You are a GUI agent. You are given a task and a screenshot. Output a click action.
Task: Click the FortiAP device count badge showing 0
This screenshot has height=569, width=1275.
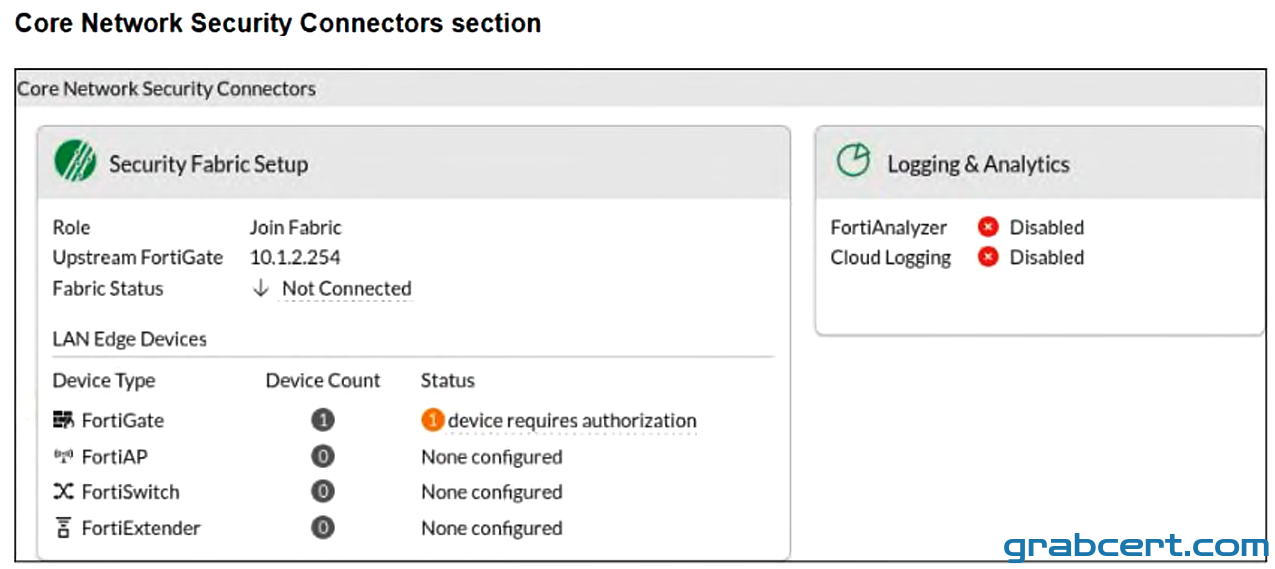(x=322, y=456)
